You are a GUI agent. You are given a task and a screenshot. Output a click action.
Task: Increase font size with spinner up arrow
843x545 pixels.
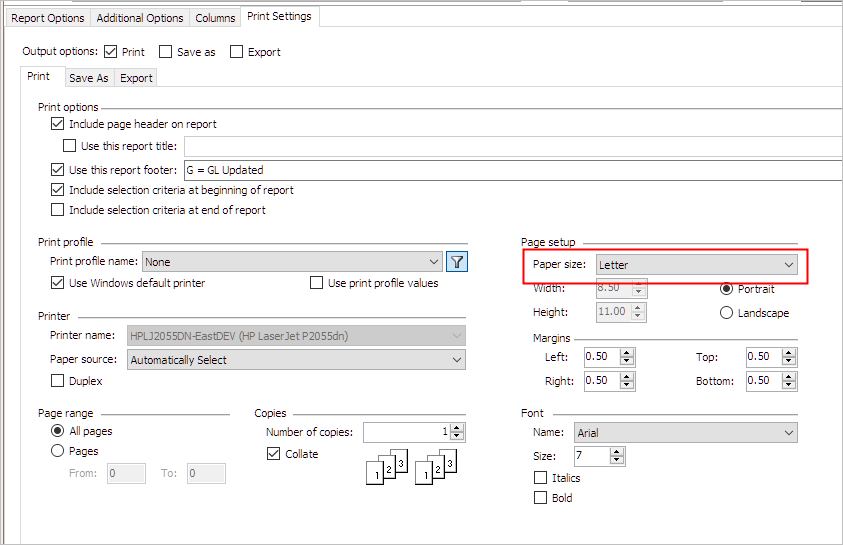point(617,452)
